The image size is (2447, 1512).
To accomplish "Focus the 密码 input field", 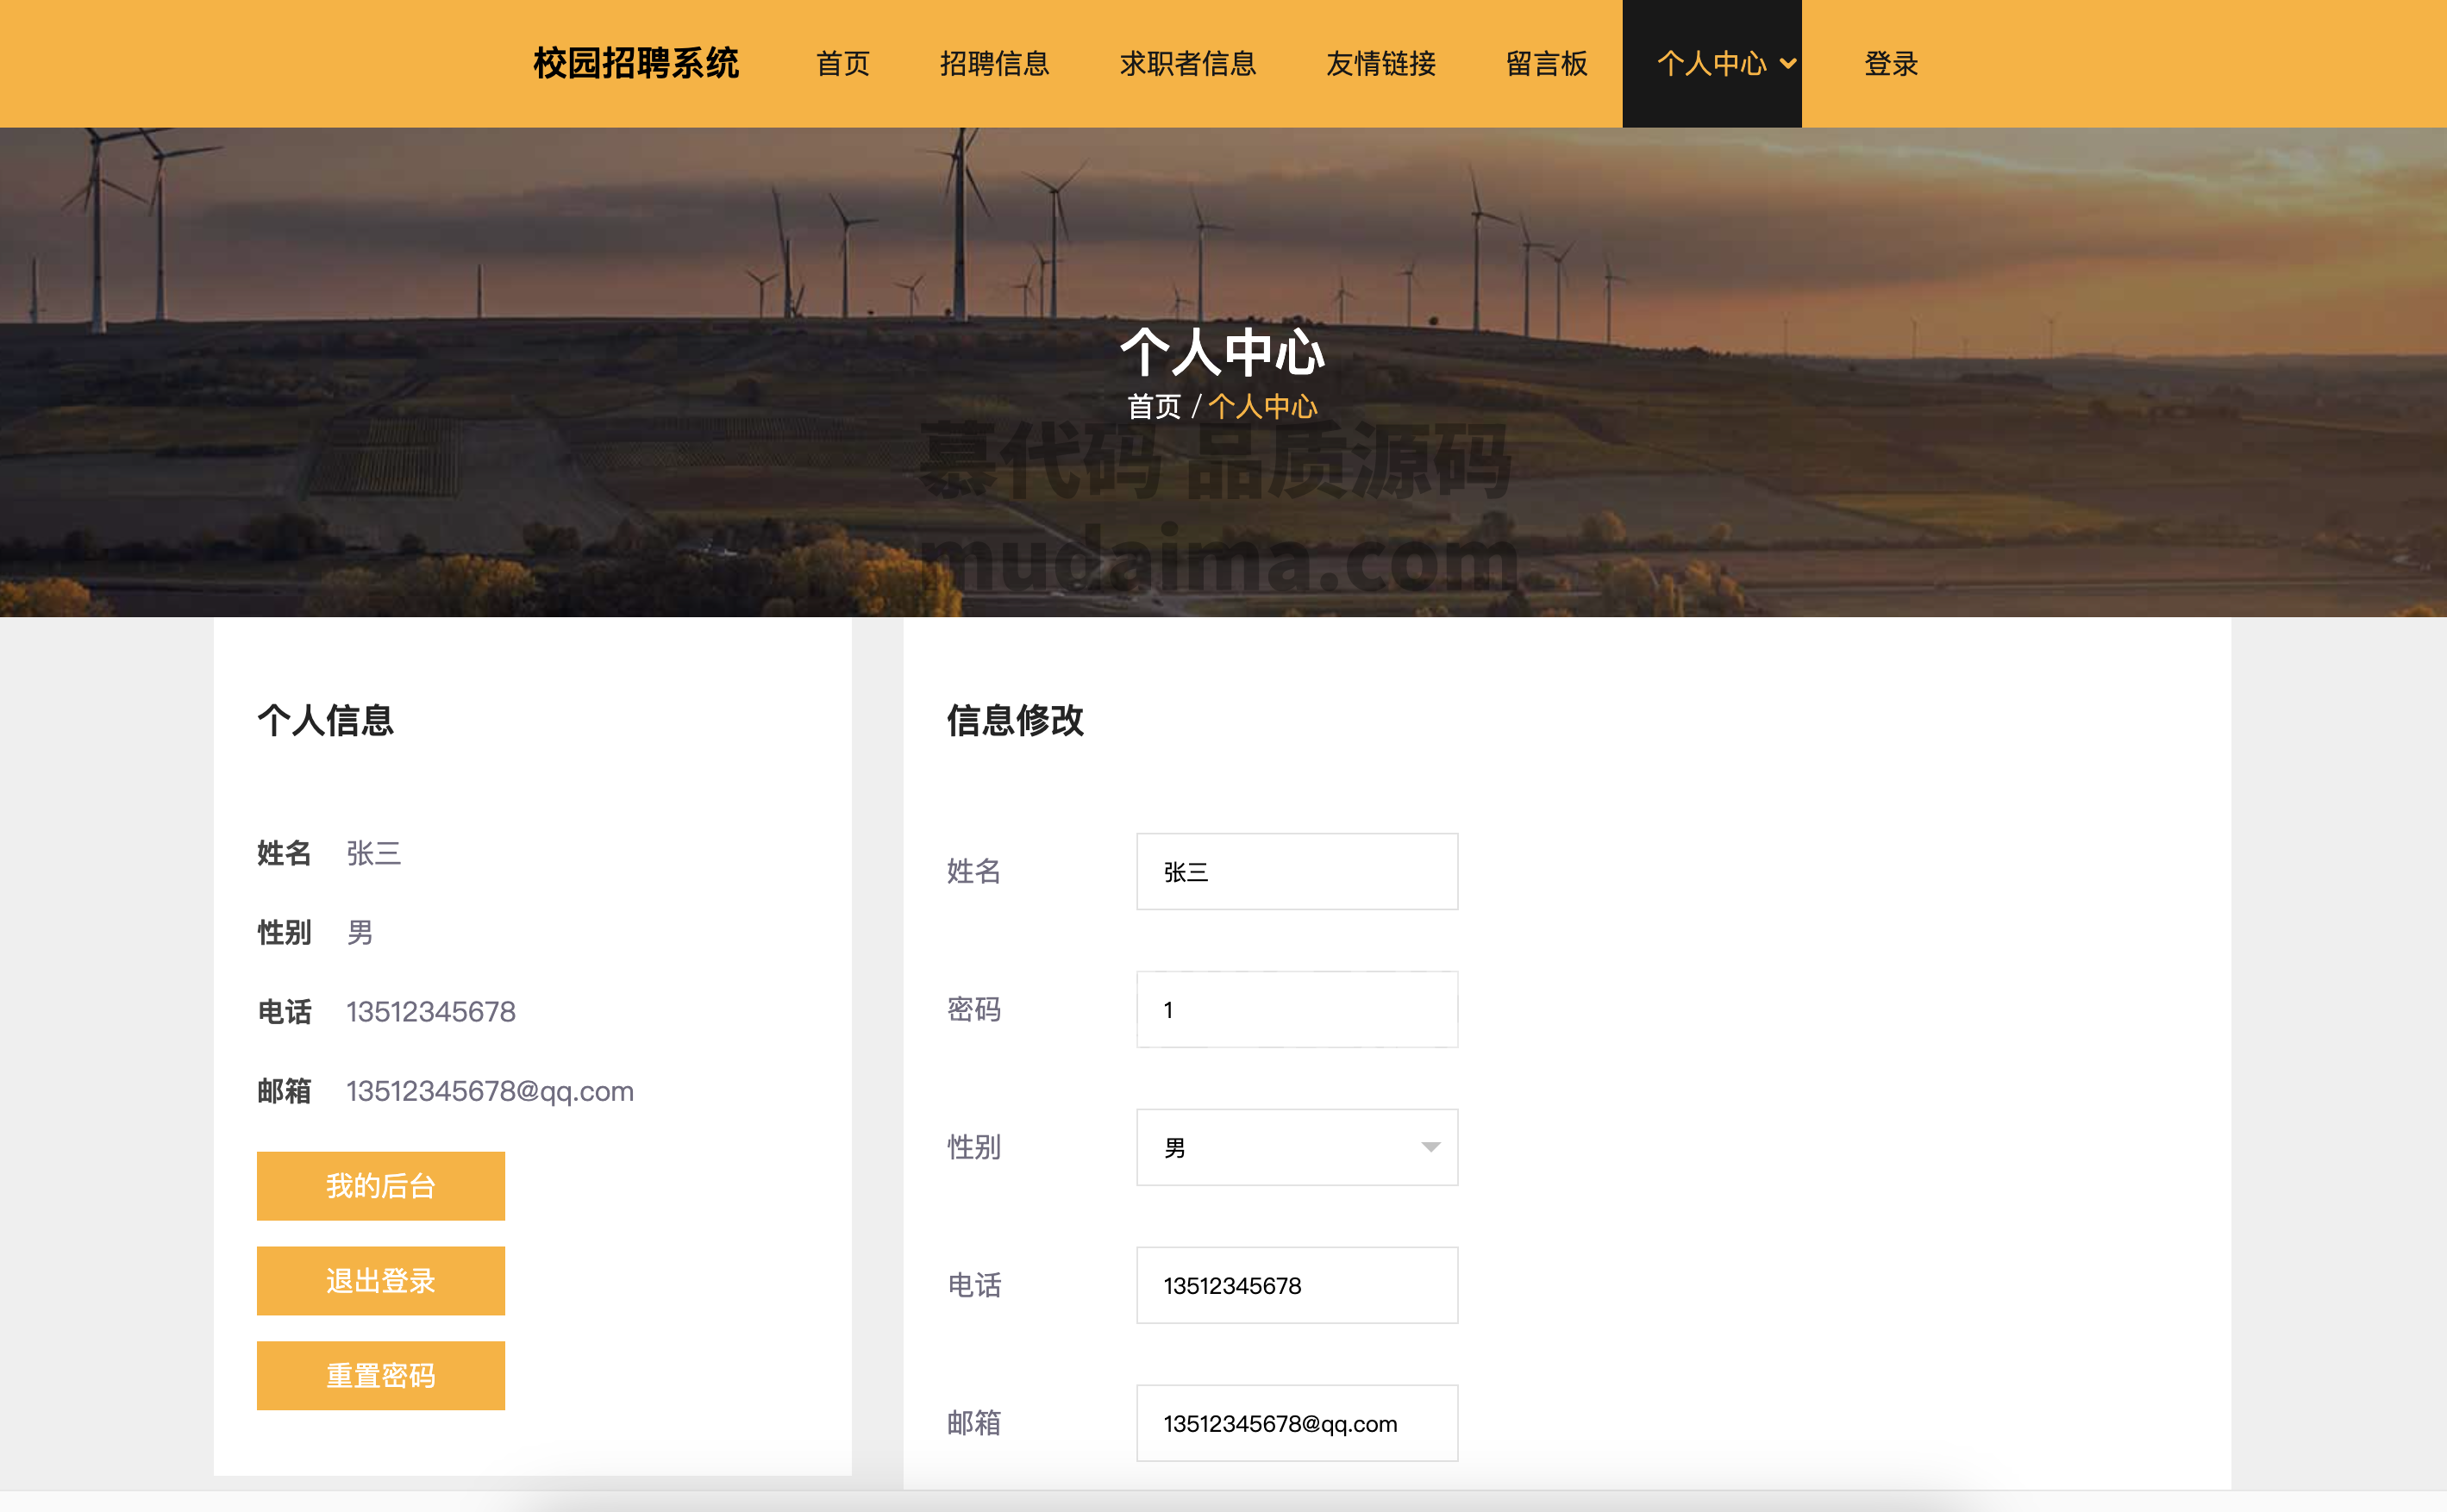I will click(1297, 1010).
